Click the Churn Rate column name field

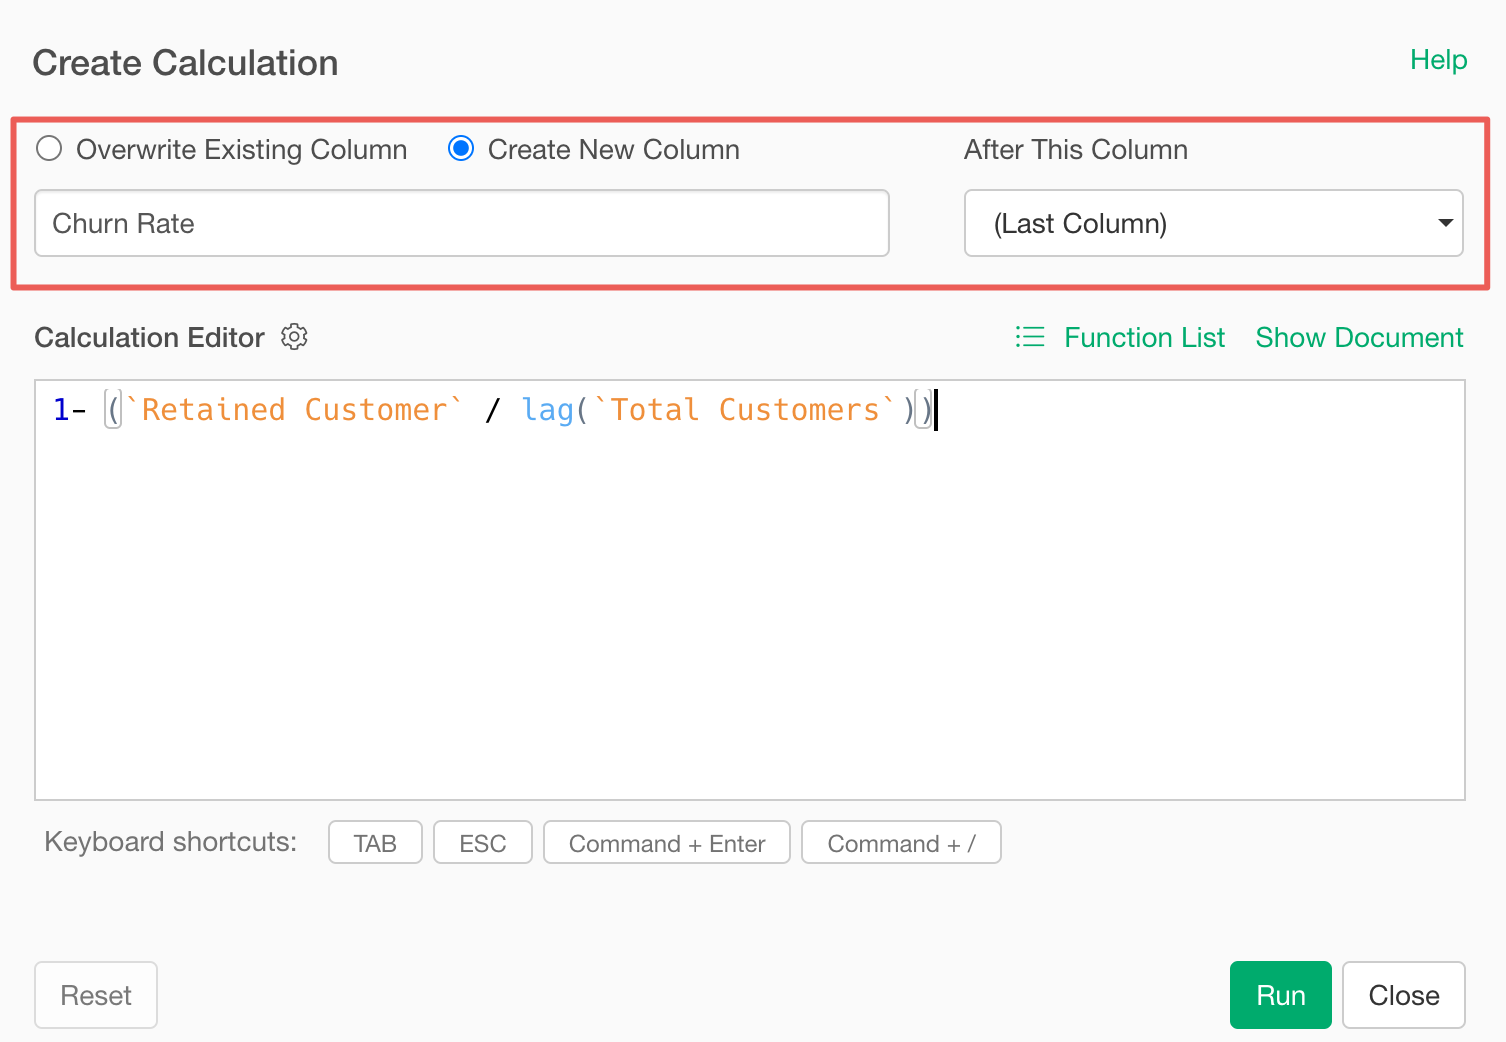point(462,223)
